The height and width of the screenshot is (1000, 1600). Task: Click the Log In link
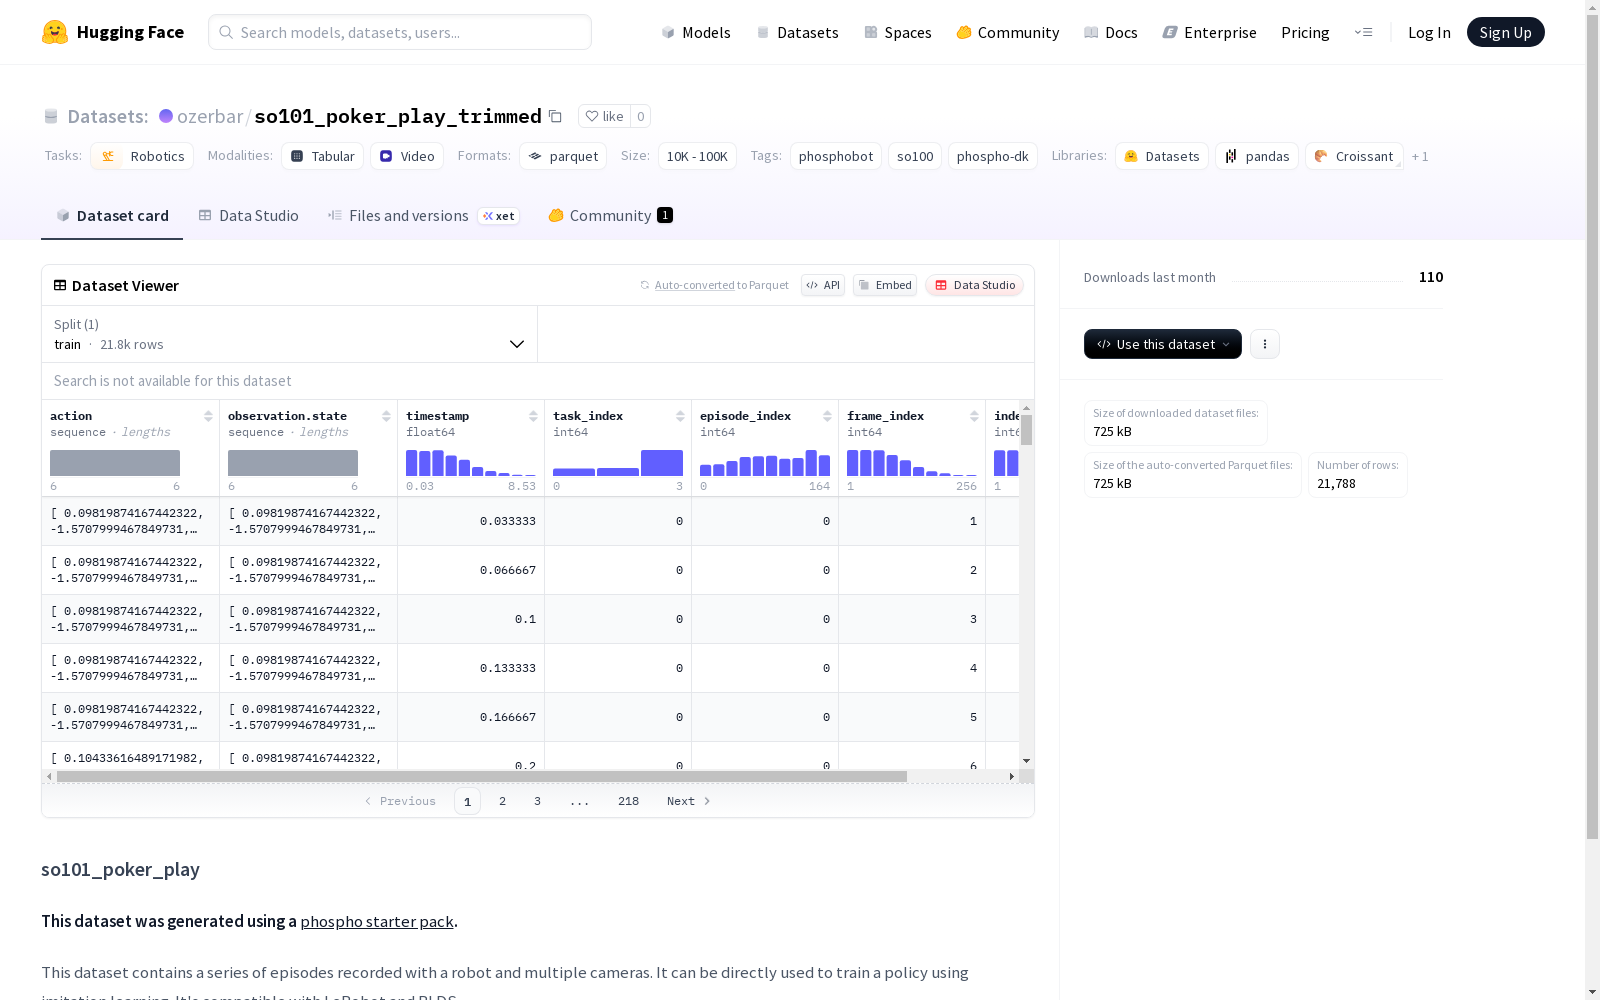(1429, 32)
